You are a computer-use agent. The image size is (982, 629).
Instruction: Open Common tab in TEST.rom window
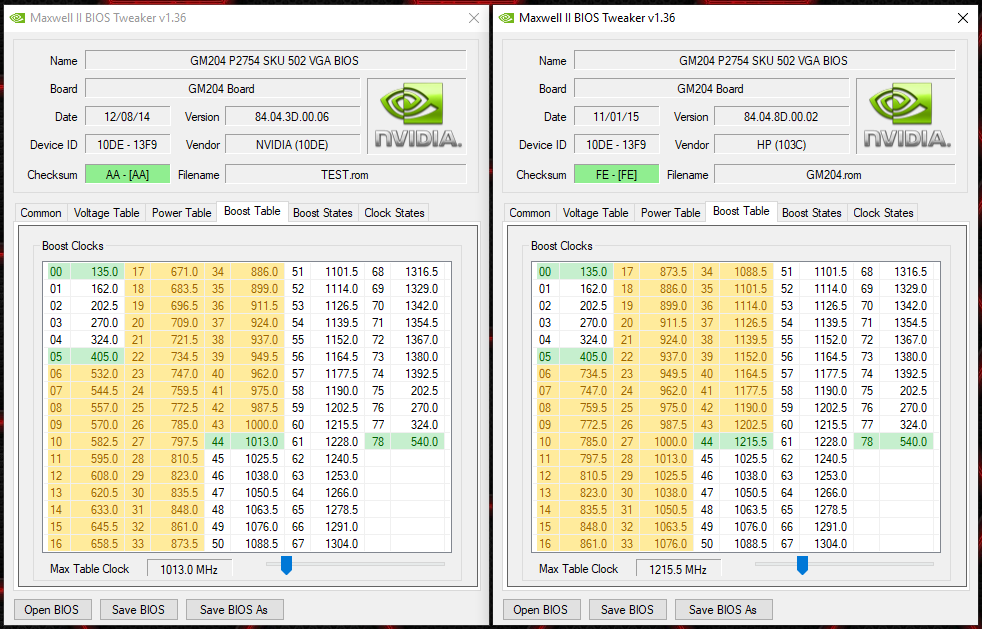[41, 213]
